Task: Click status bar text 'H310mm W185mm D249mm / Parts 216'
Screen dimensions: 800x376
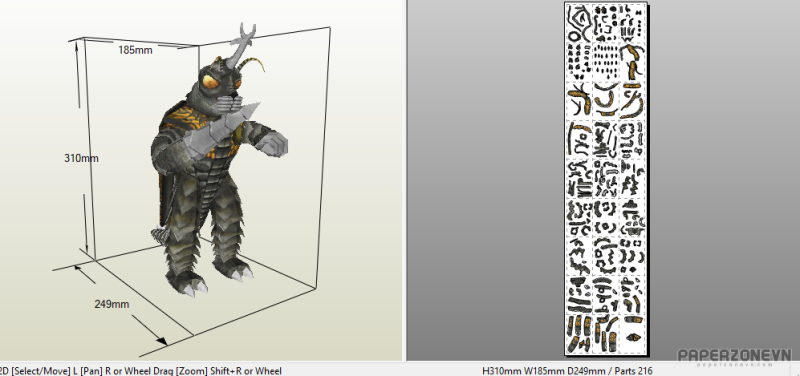Action: pyautogui.click(x=567, y=371)
